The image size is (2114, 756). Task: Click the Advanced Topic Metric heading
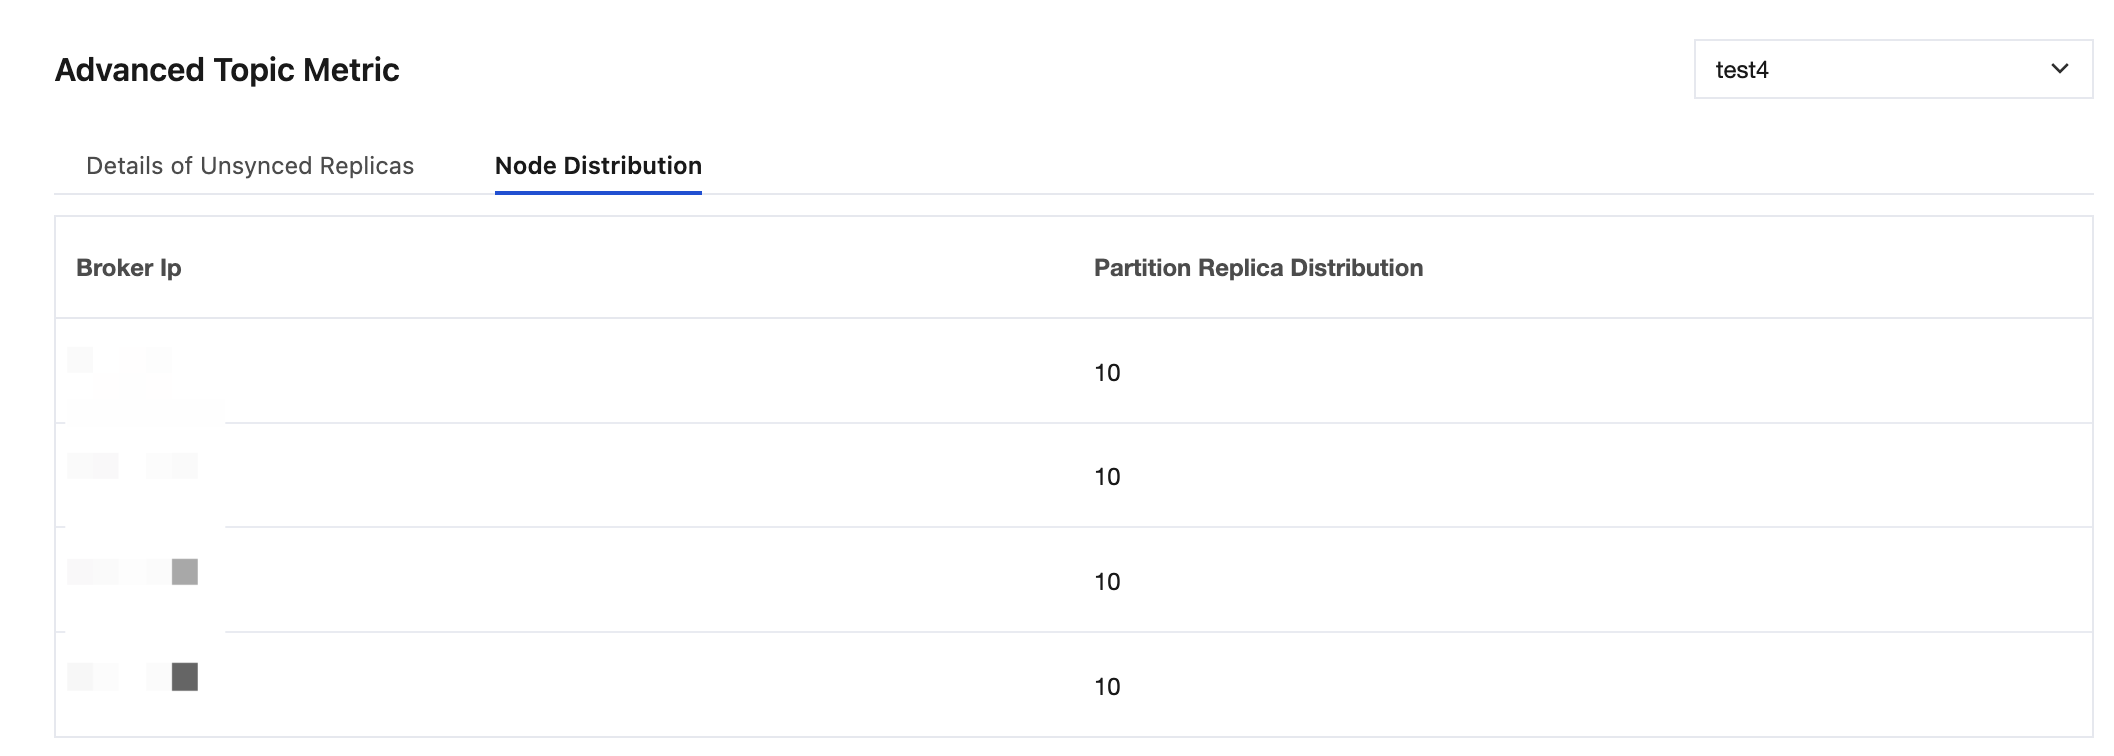pyautogui.click(x=227, y=70)
